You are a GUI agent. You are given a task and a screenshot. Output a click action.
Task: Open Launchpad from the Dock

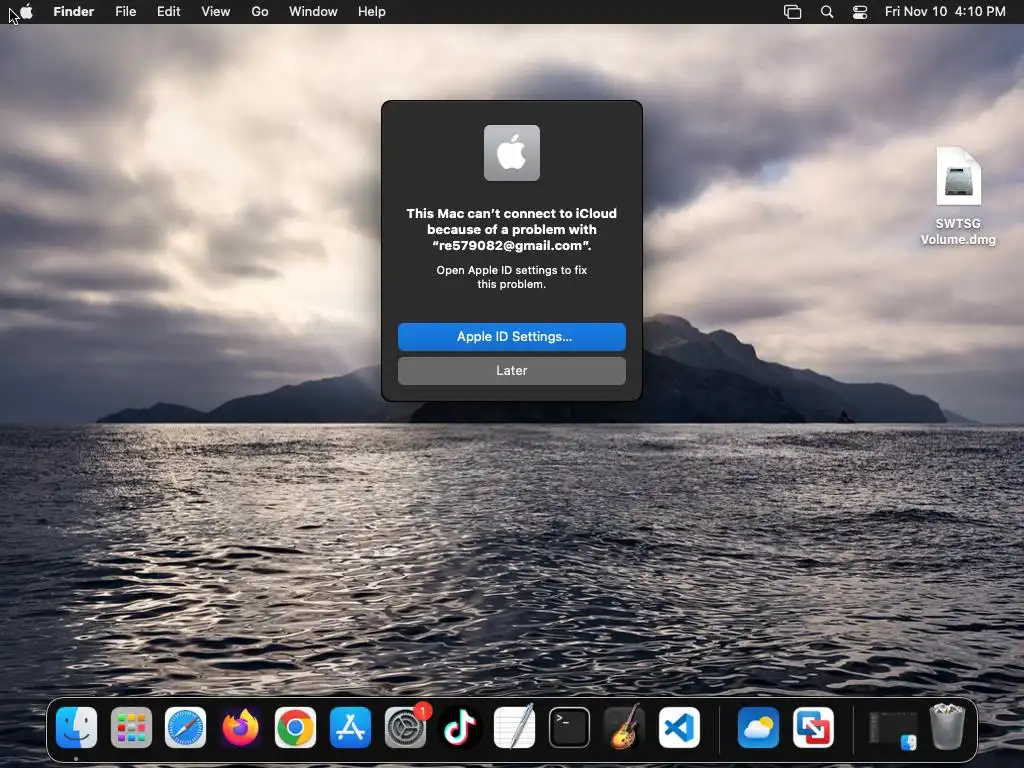tap(131, 727)
